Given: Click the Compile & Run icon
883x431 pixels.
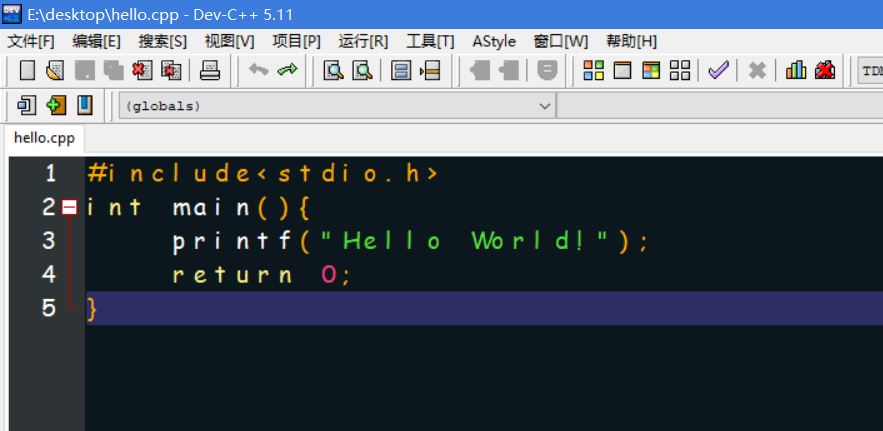Looking at the screenshot, I should (x=651, y=71).
